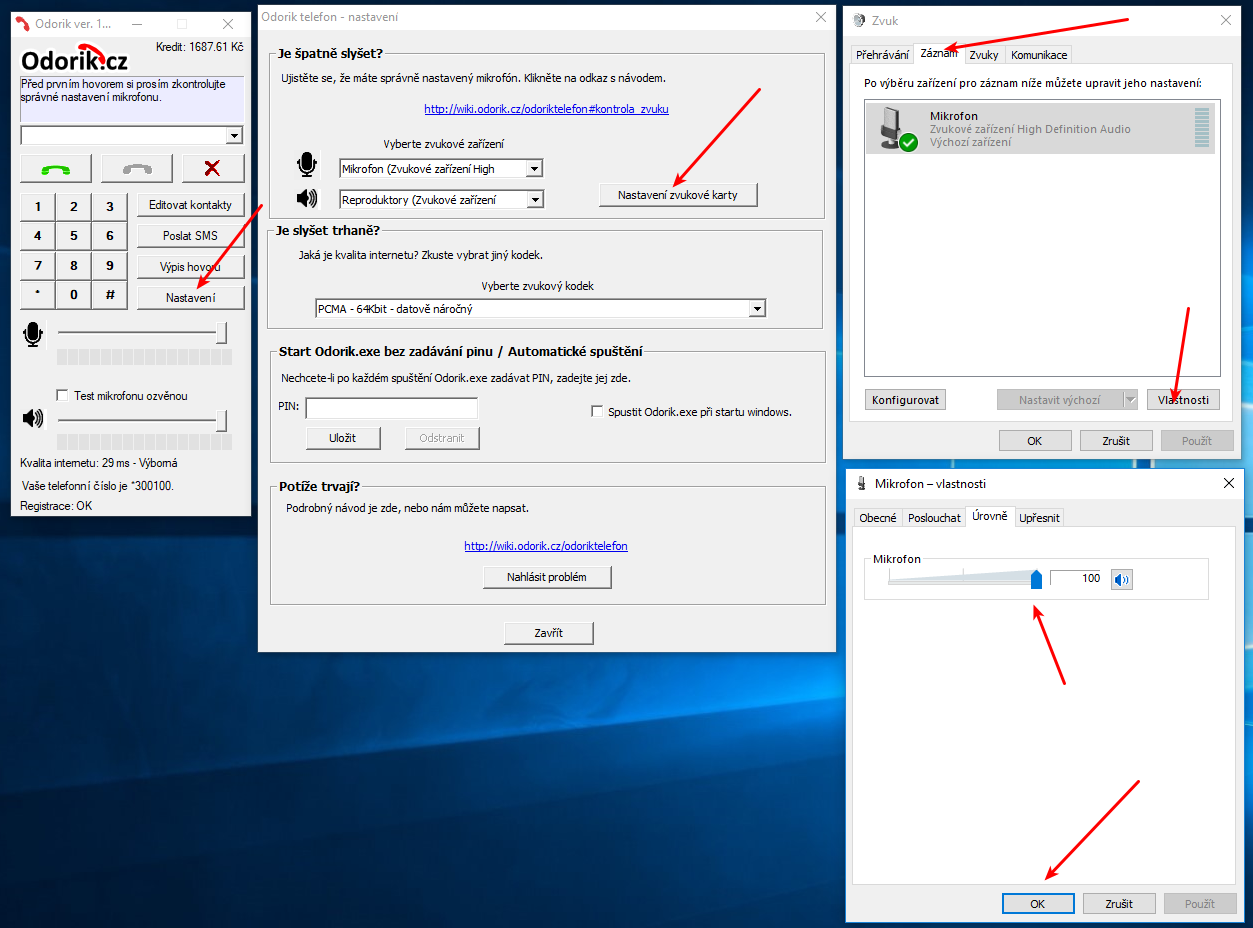Click Zrušit in the Zvuk window
Image resolution: width=1253 pixels, height=928 pixels.
pyautogui.click(x=1116, y=440)
